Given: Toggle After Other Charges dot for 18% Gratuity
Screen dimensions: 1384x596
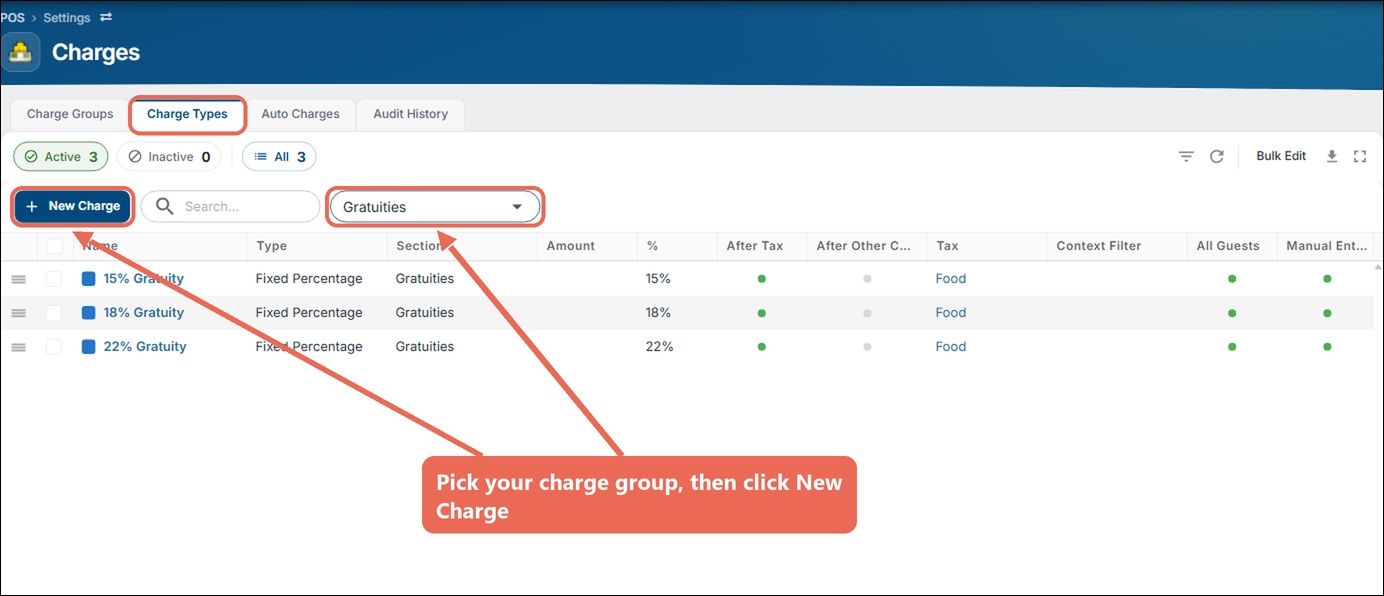Looking at the screenshot, I should (x=867, y=313).
